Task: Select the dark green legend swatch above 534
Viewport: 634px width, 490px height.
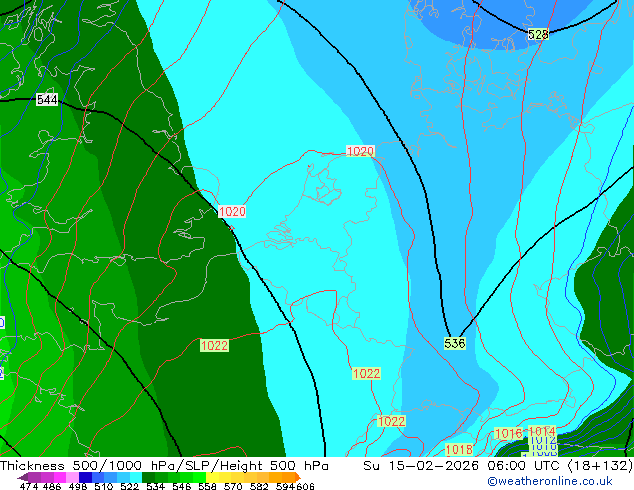Action: (148, 477)
